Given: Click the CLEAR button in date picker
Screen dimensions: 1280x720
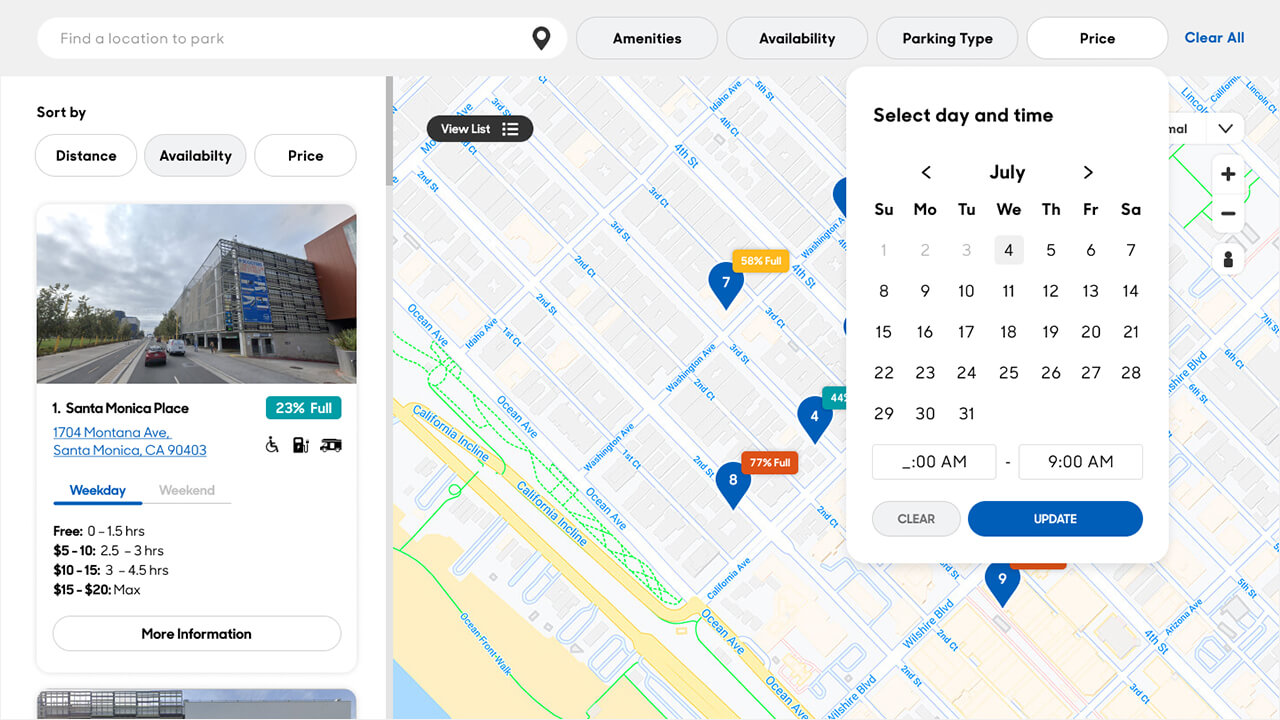Looking at the screenshot, I should pyautogui.click(x=916, y=519).
